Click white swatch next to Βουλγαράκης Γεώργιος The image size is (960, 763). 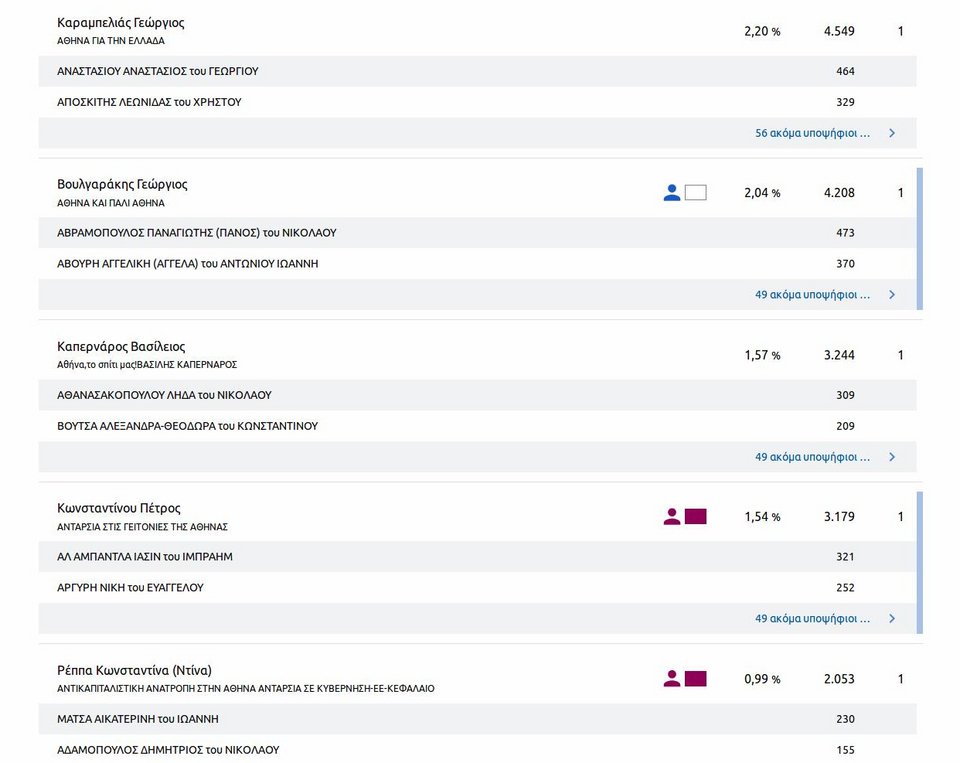click(696, 193)
